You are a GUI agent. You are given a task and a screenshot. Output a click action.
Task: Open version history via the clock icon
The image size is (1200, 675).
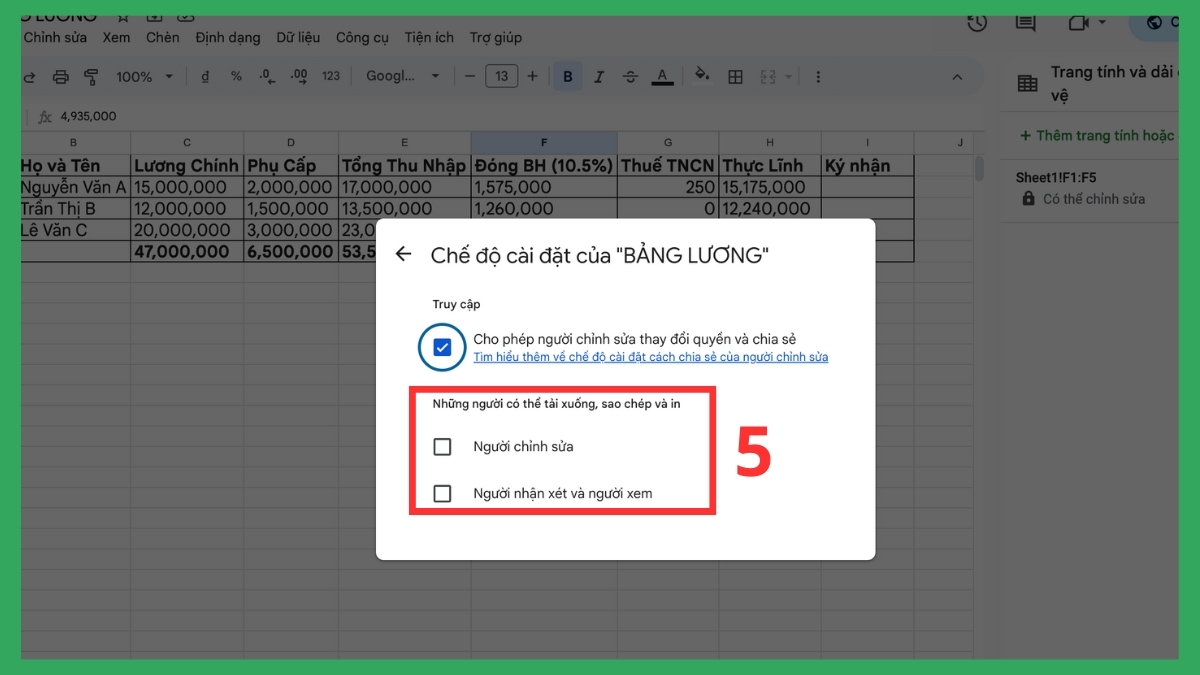tap(976, 20)
